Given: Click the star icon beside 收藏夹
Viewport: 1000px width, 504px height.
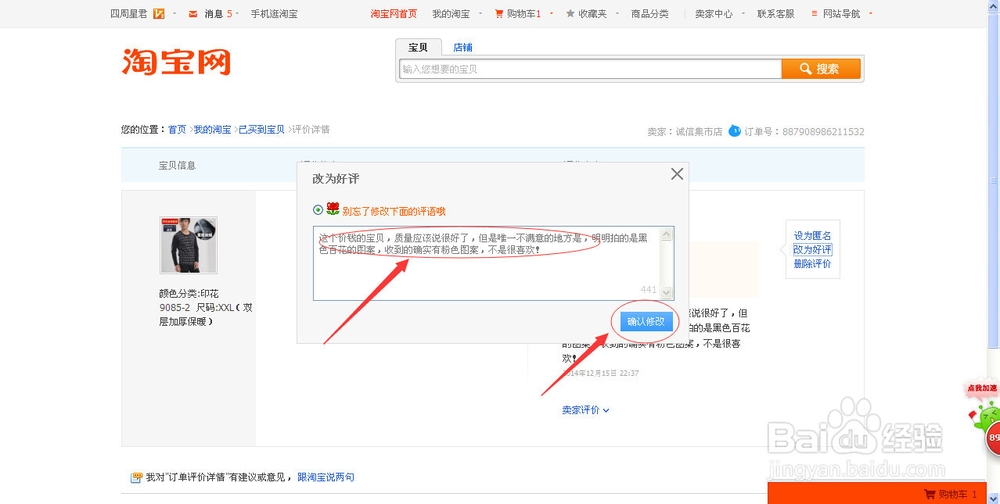Looking at the screenshot, I should click(x=570, y=13).
